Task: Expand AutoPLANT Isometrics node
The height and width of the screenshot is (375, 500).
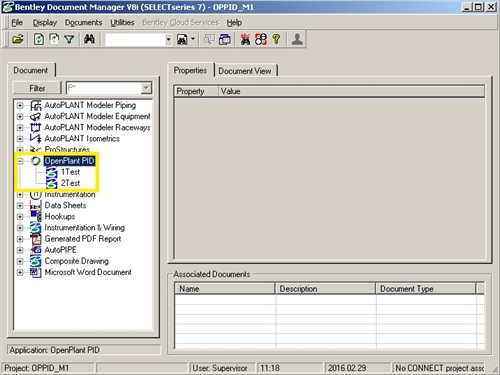Action: coord(20,139)
